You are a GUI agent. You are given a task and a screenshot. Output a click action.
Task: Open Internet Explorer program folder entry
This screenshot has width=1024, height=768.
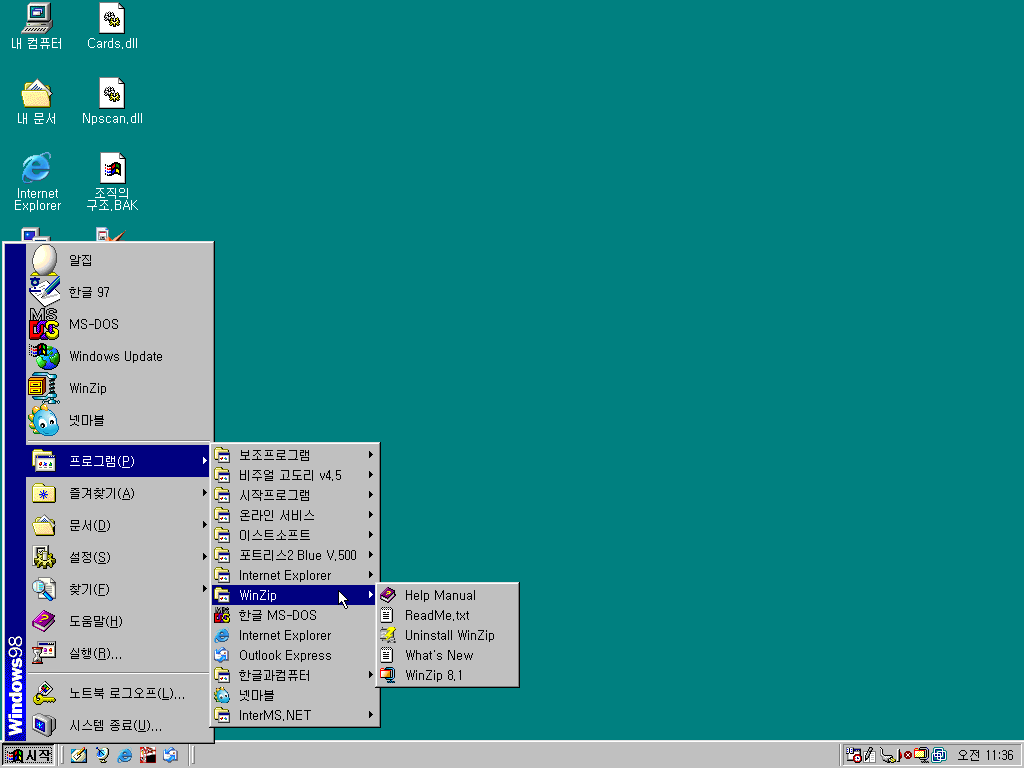[295, 575]
